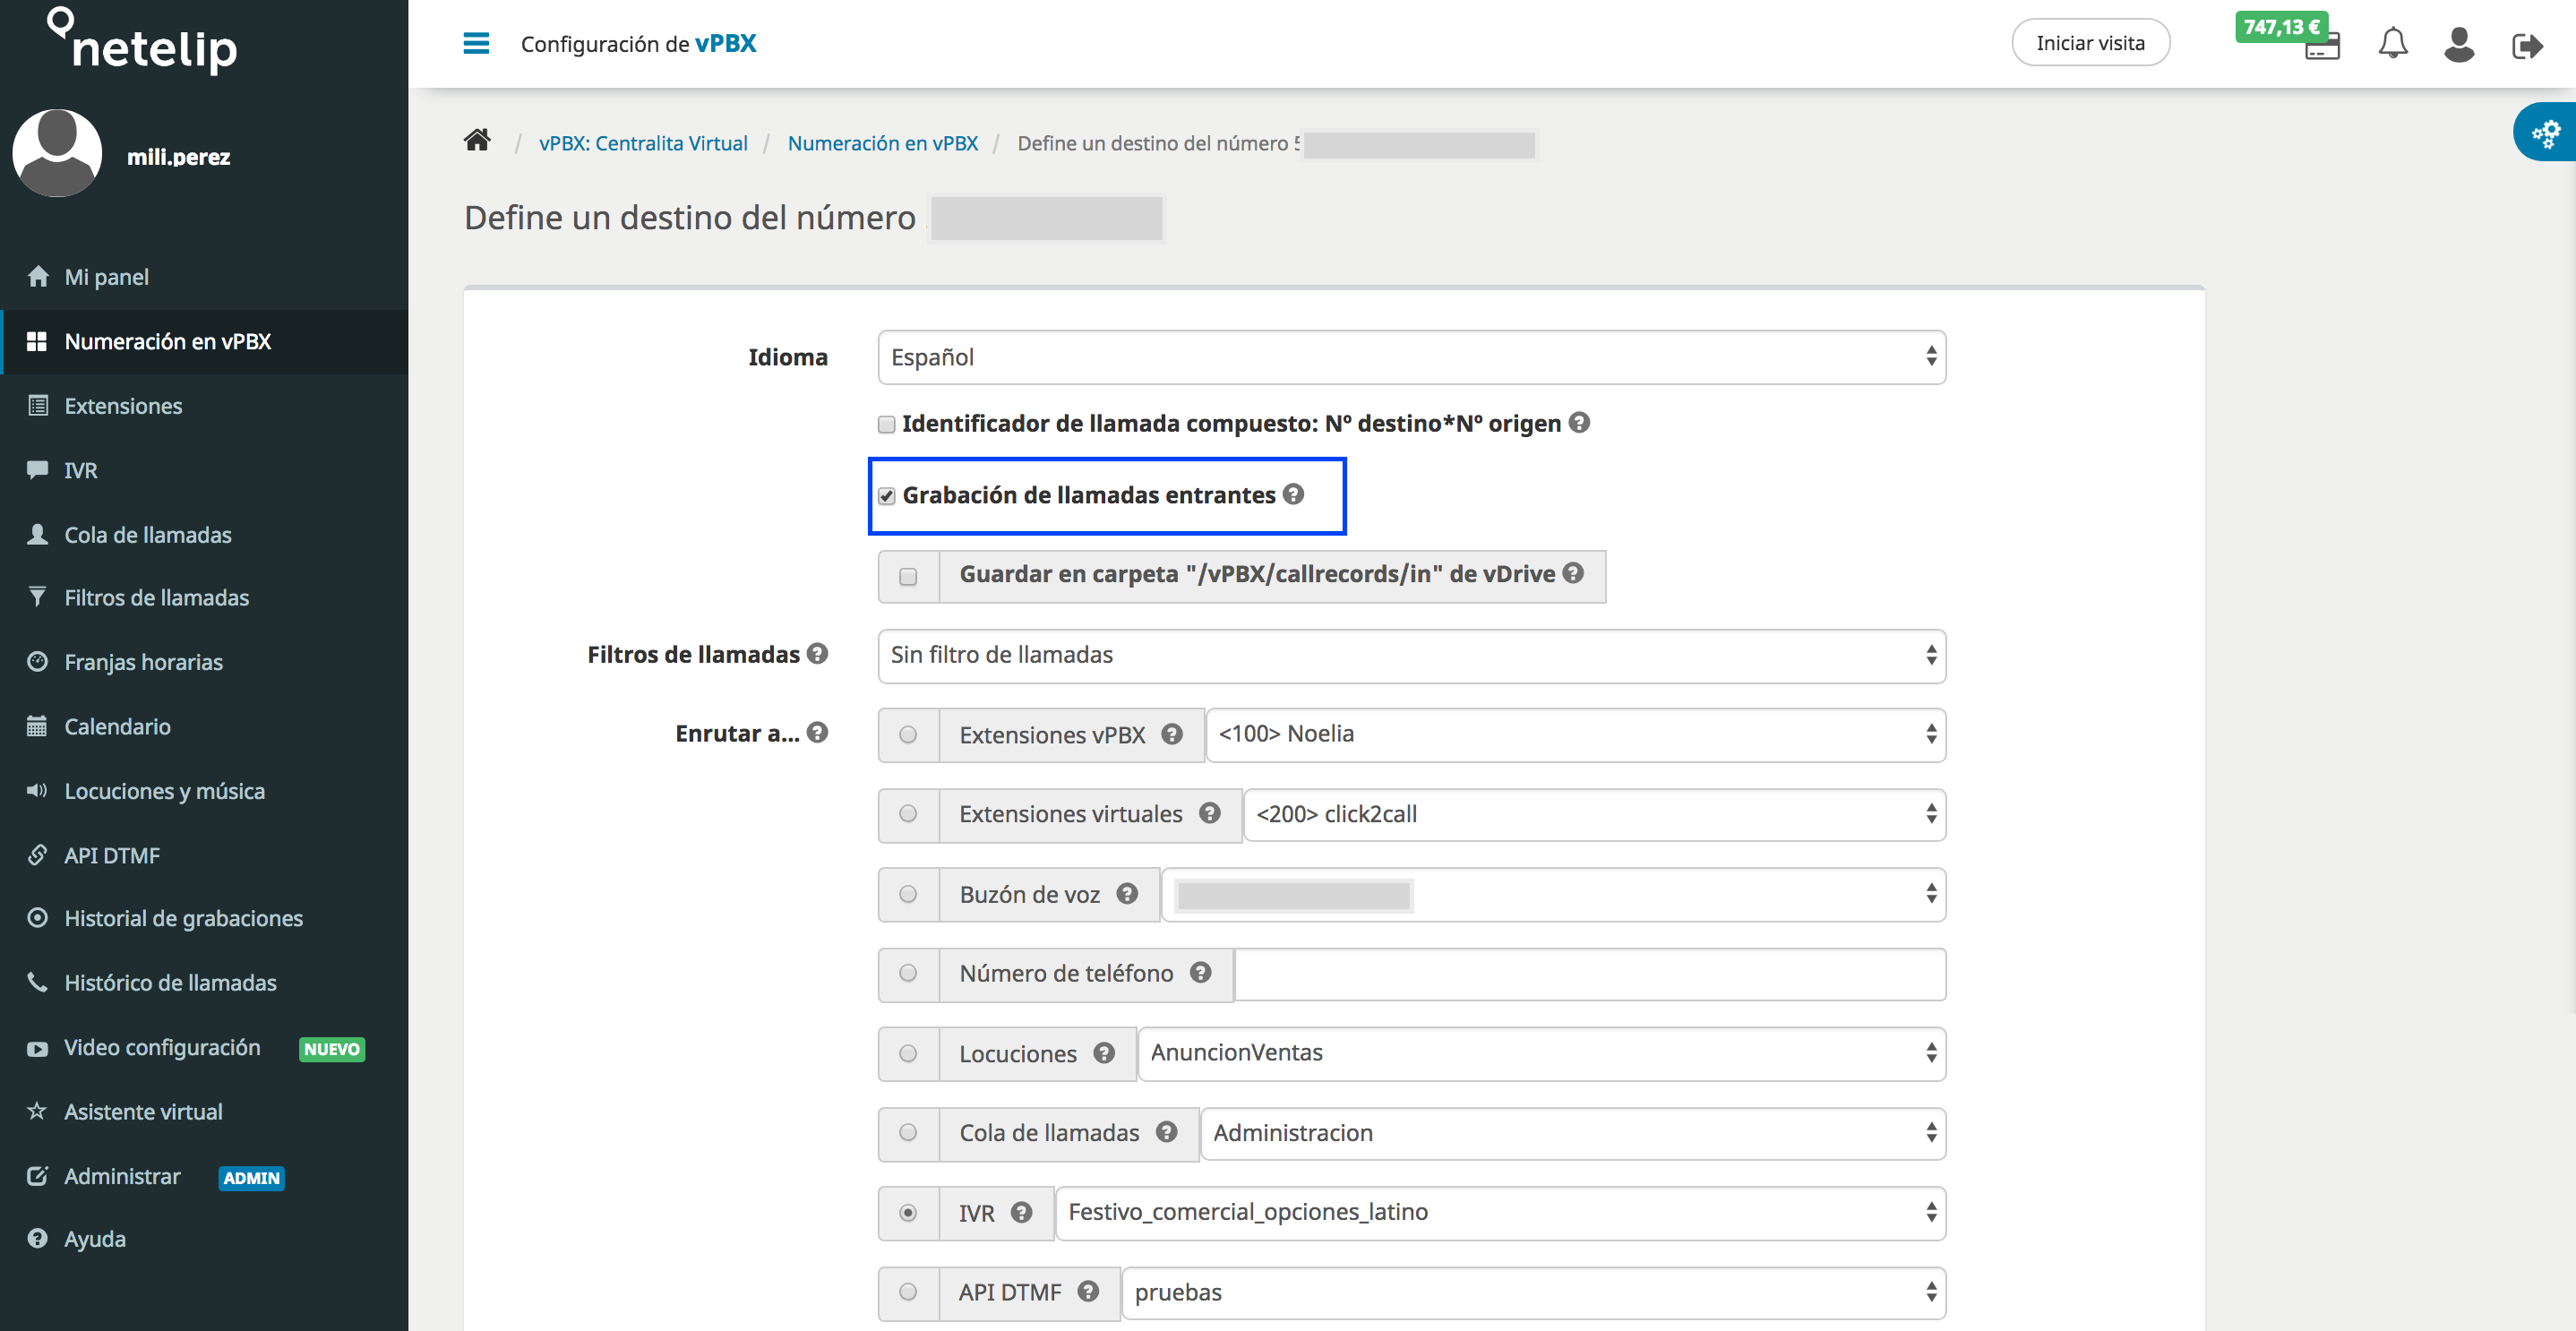
Task: Click the logout arrow icon
Action: pos(2526,46)
